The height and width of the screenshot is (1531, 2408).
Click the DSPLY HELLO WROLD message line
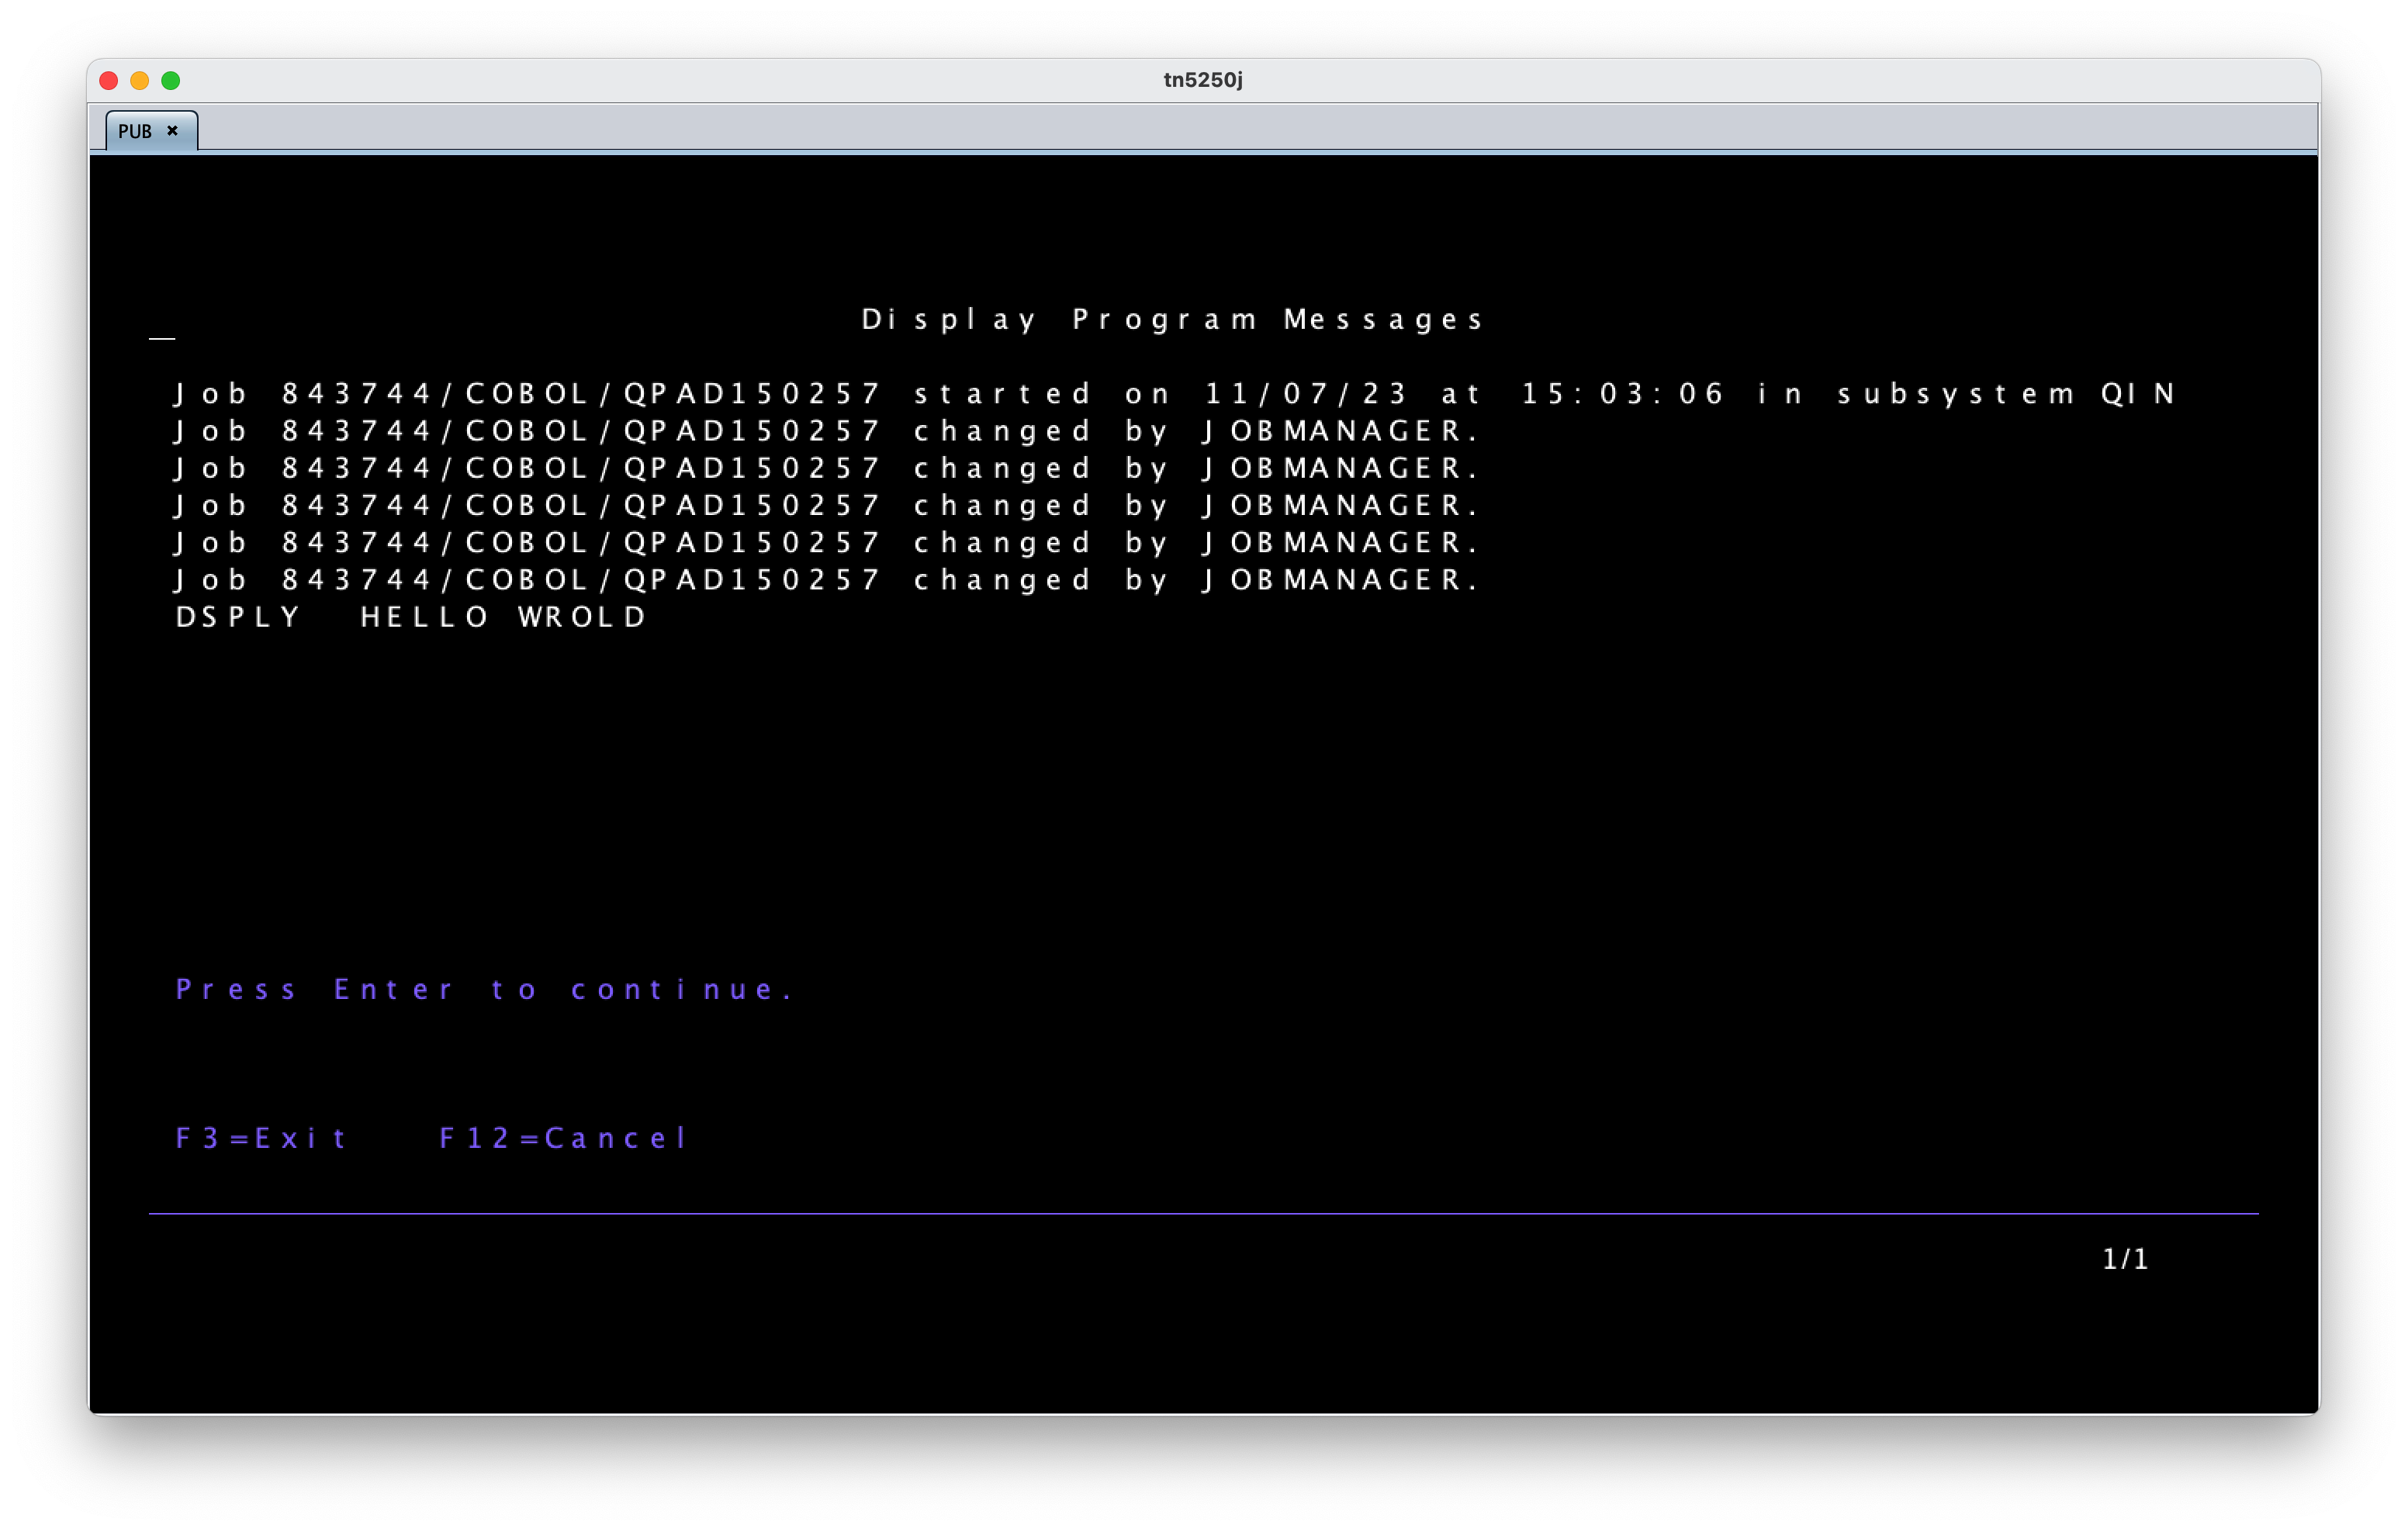tap(411, 617)
